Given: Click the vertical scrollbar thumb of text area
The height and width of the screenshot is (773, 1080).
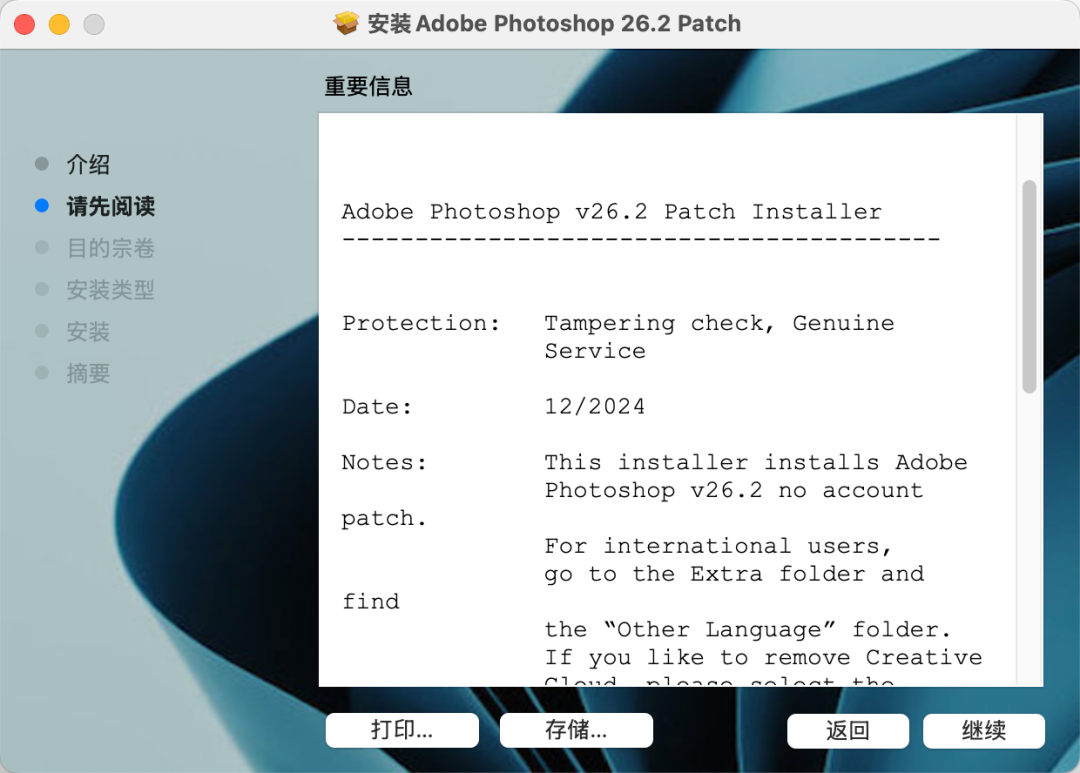Looking at the screenshot, I should [x=1029, y=287].
